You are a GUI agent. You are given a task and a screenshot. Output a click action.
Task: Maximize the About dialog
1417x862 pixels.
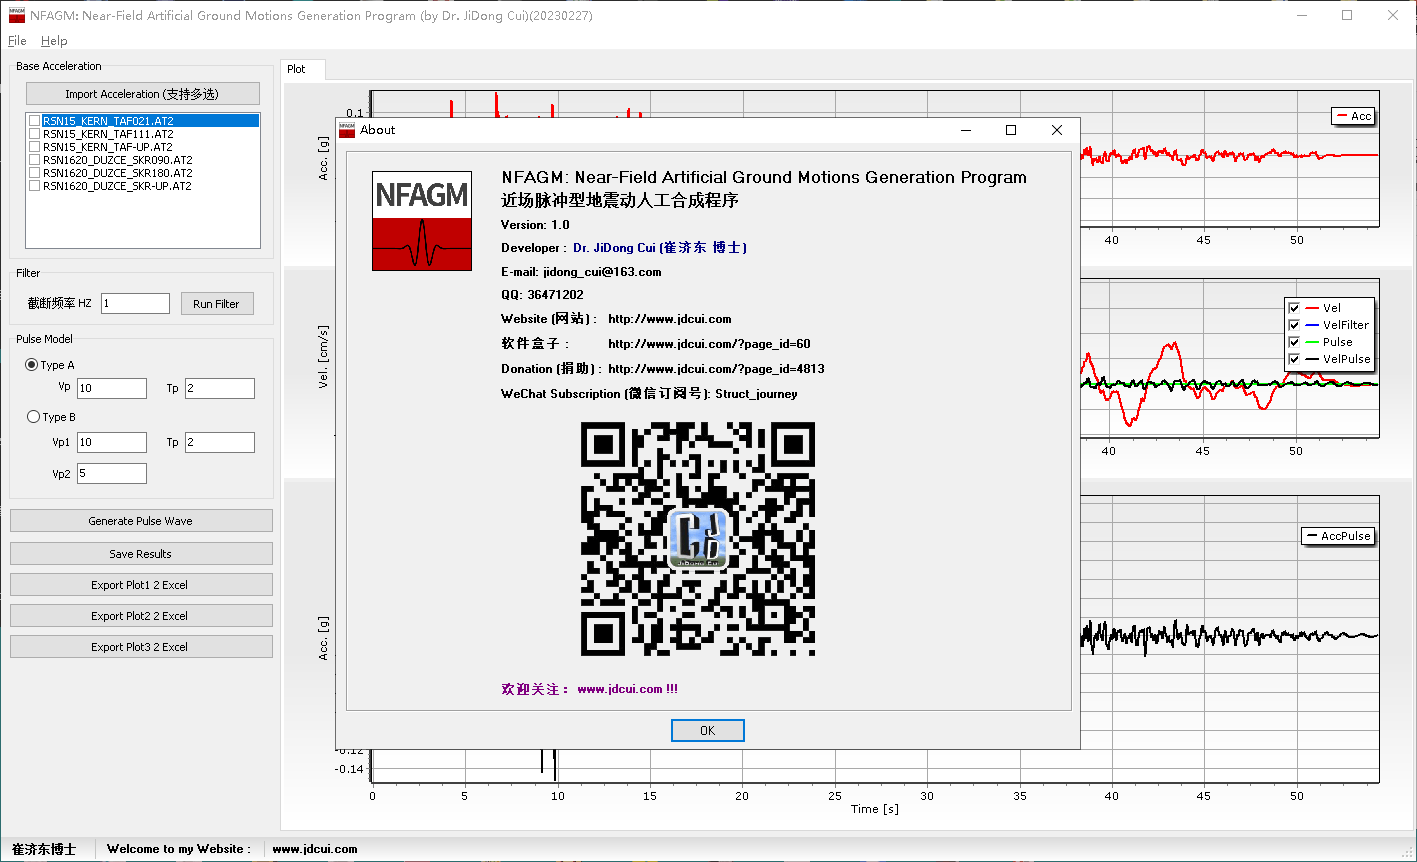[x=1011, y=130]
